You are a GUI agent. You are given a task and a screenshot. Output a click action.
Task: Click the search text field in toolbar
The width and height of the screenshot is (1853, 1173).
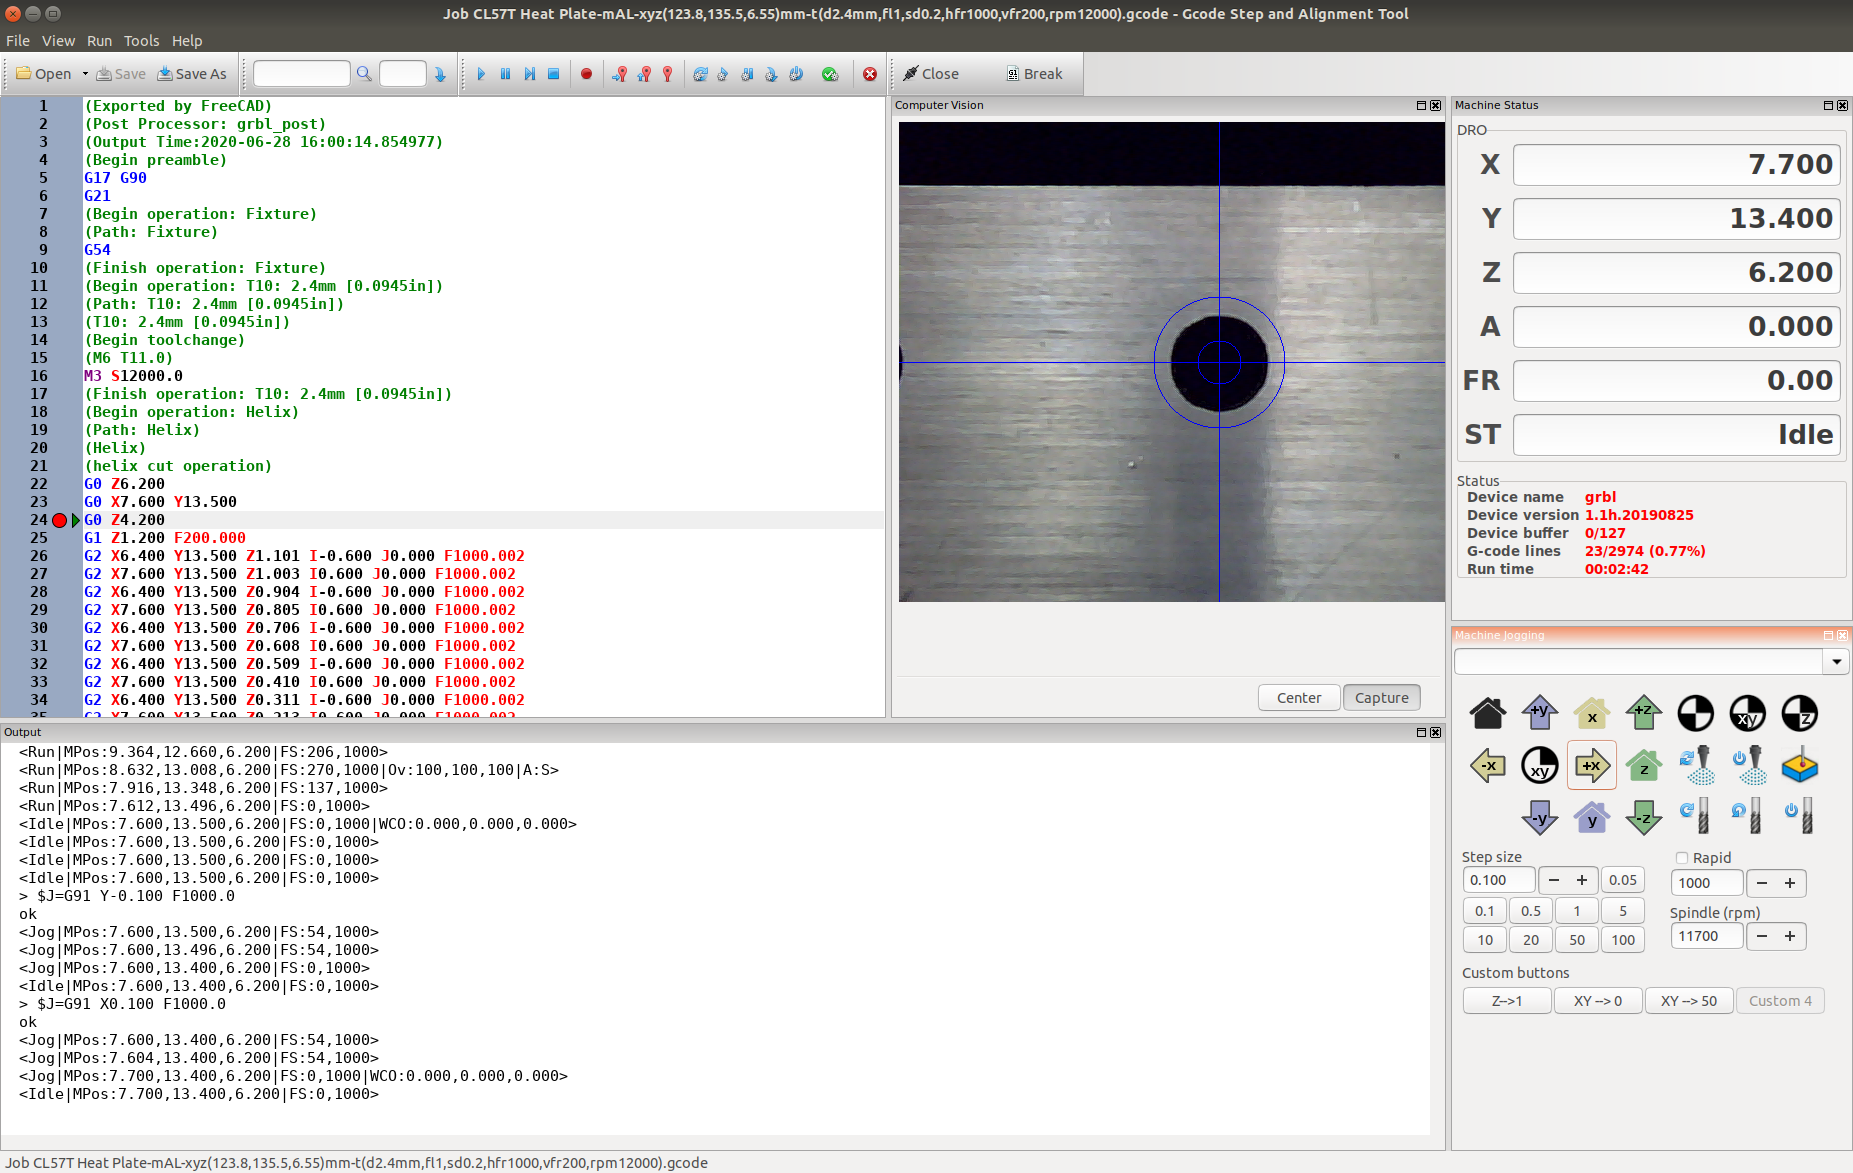point(302,74)
